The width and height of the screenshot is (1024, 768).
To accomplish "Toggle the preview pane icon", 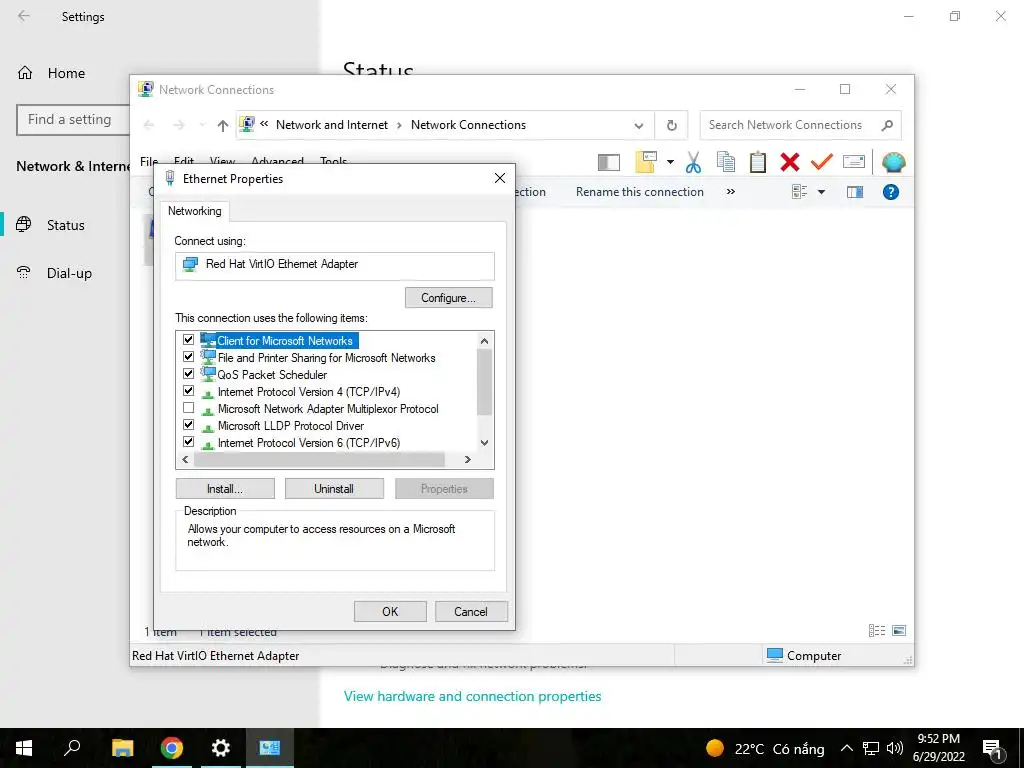I will point(855,192).
